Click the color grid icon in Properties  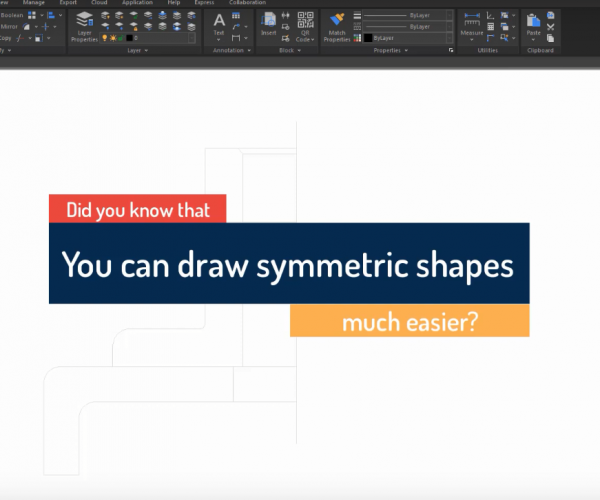point(357,38)
